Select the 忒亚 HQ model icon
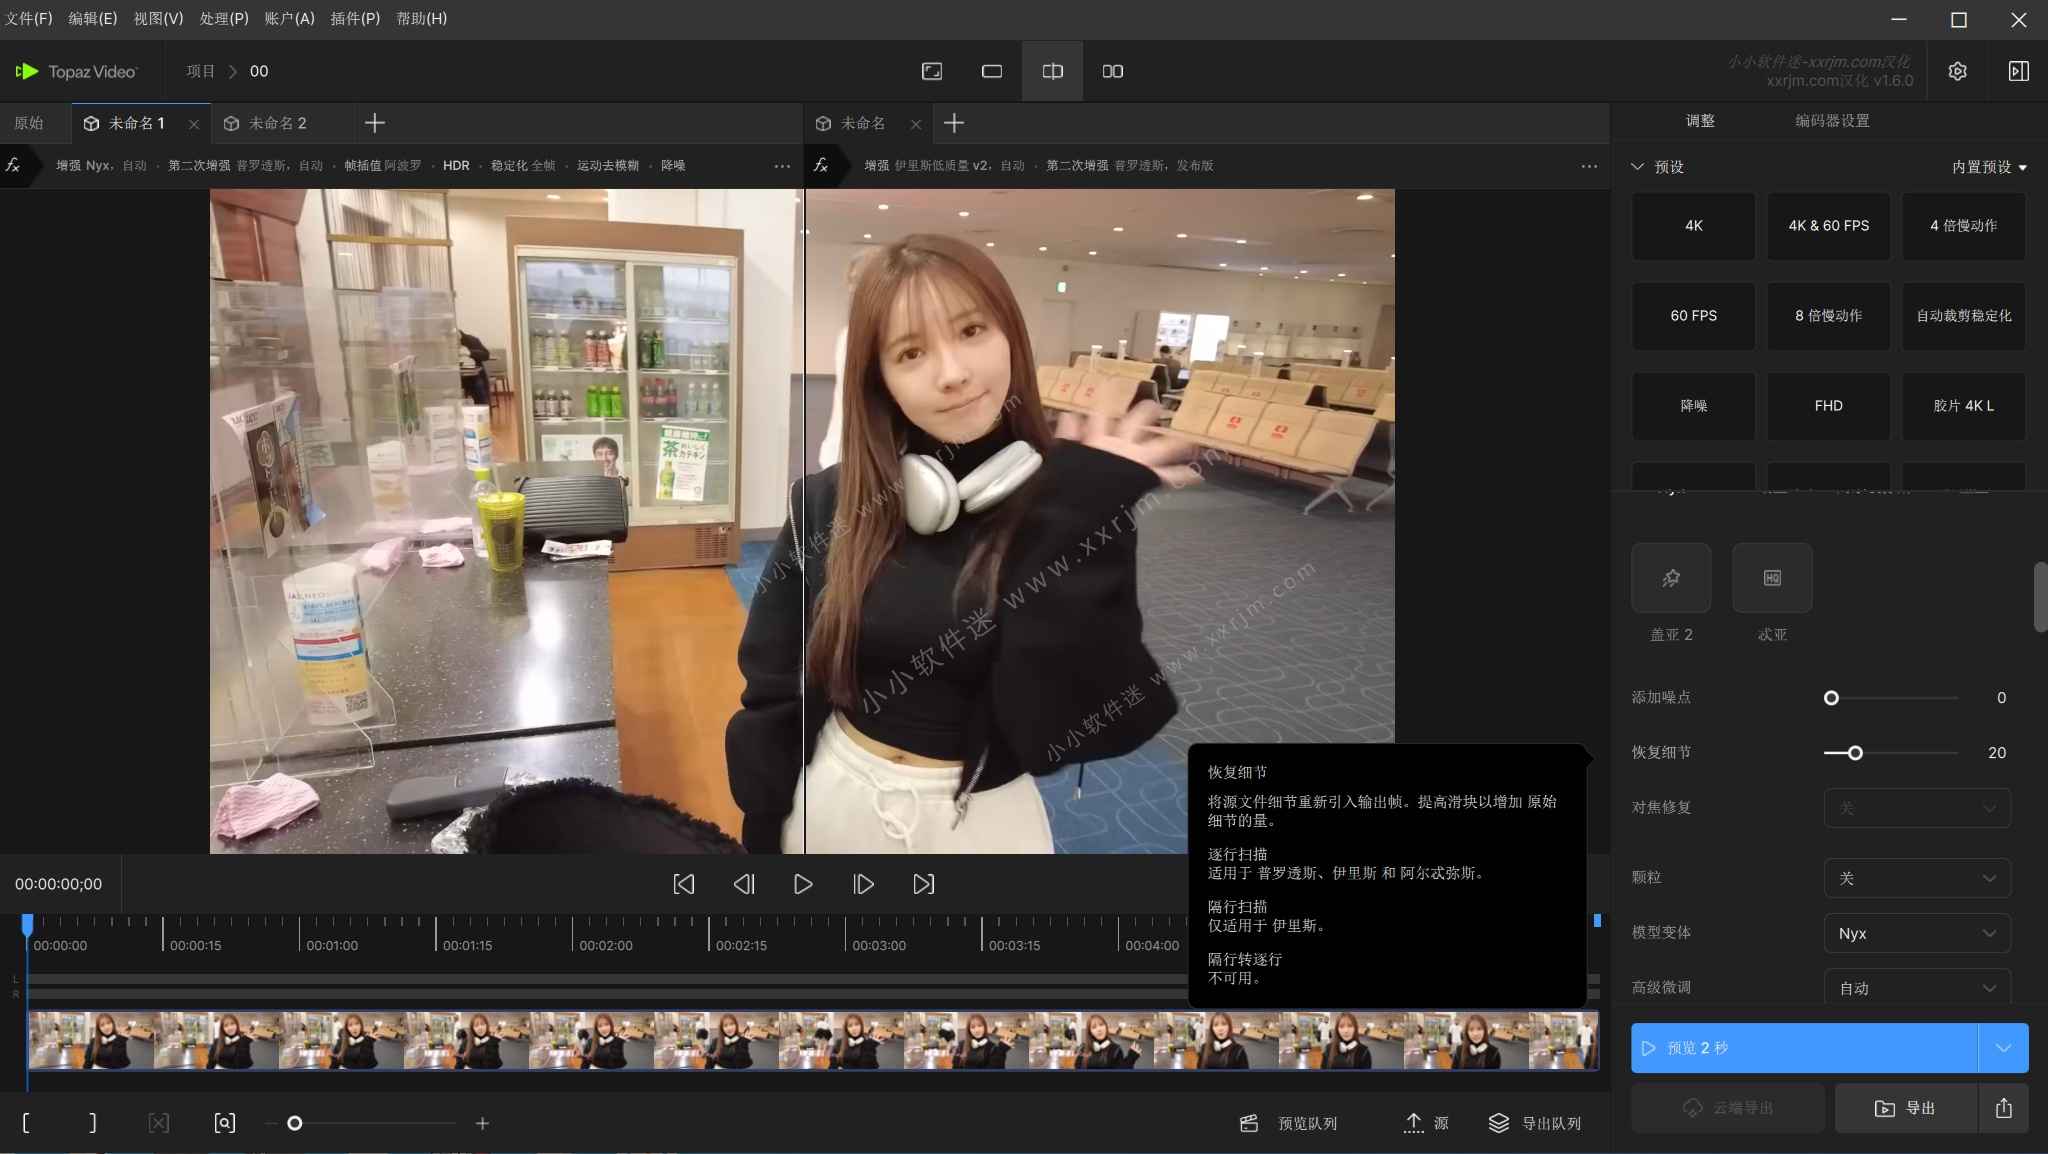This screenshot has height=1154, width=2048. click(1772, 578)
